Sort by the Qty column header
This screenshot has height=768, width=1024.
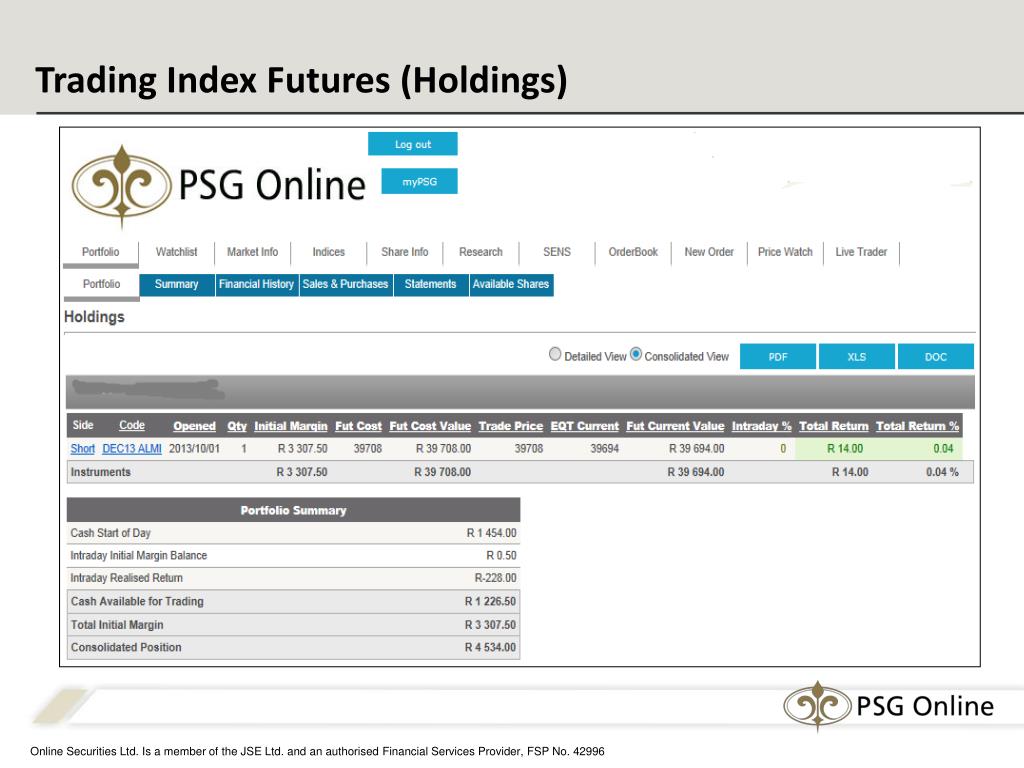click(236, 426)
